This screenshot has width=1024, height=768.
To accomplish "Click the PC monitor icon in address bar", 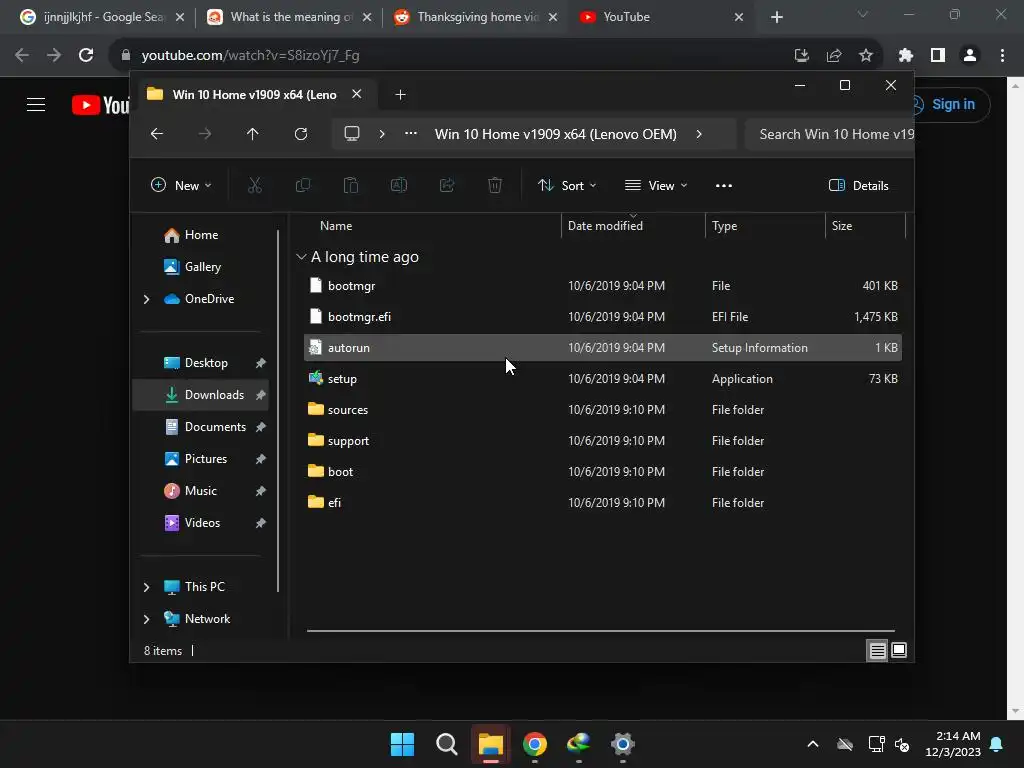I will tap(352, 134).
